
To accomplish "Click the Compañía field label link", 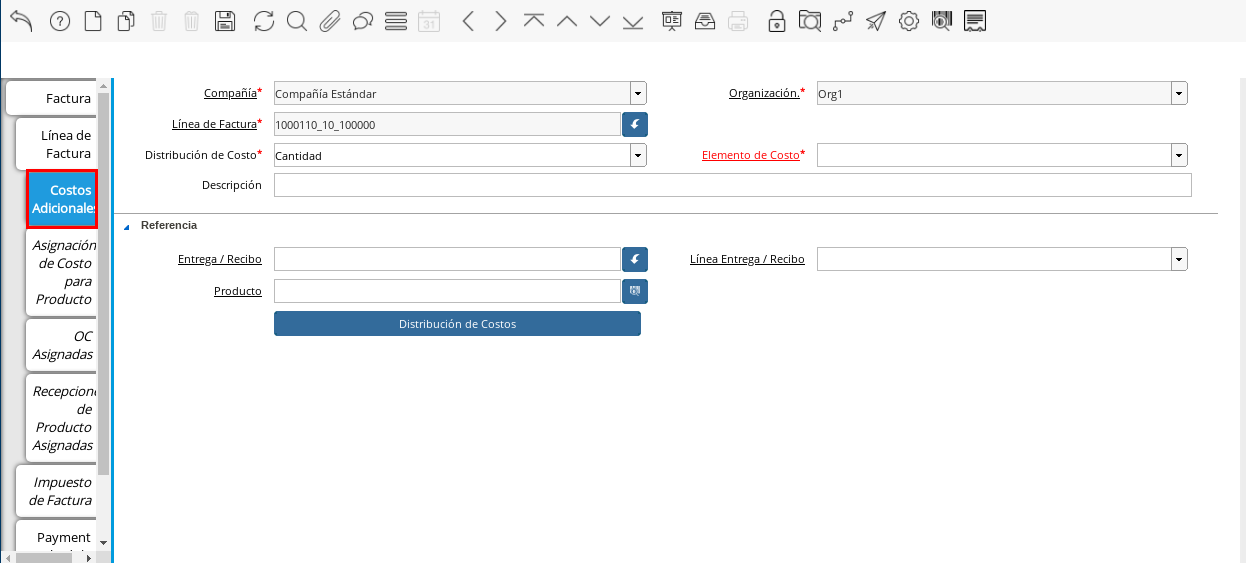I will point(230,93).
